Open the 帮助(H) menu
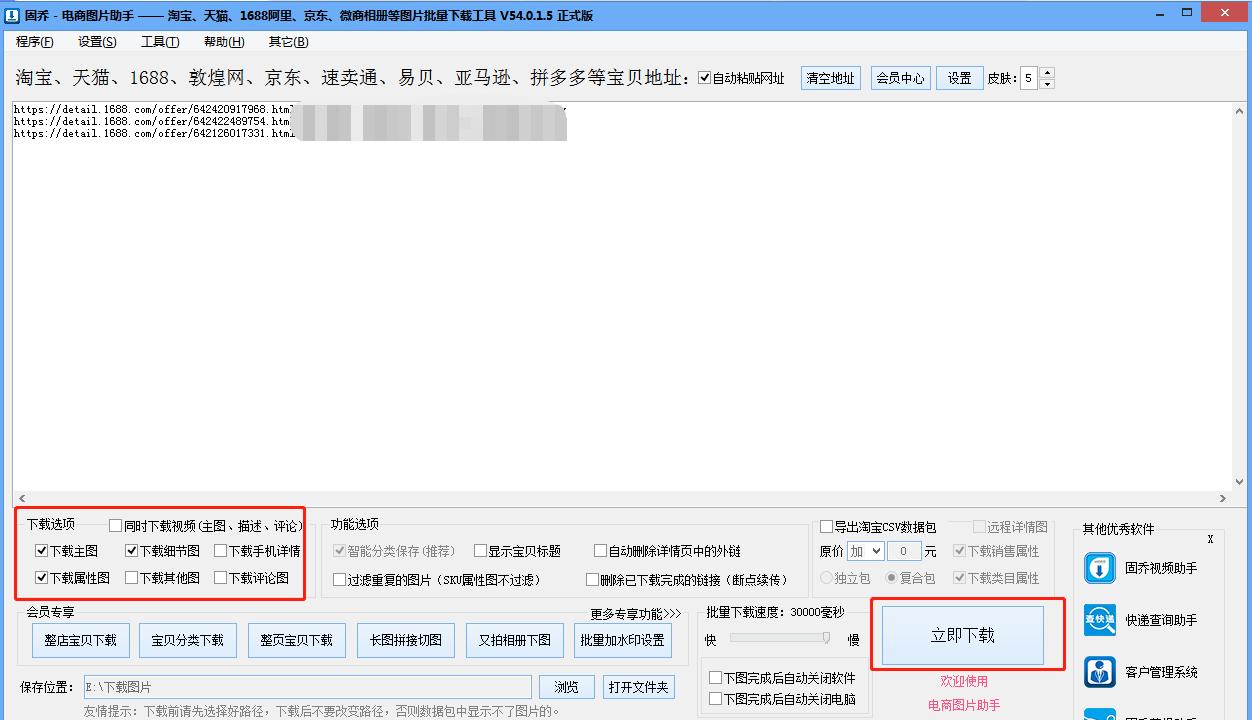This screenshot has width=1252, height=720. pyautogui.click(x=224, y=42)
